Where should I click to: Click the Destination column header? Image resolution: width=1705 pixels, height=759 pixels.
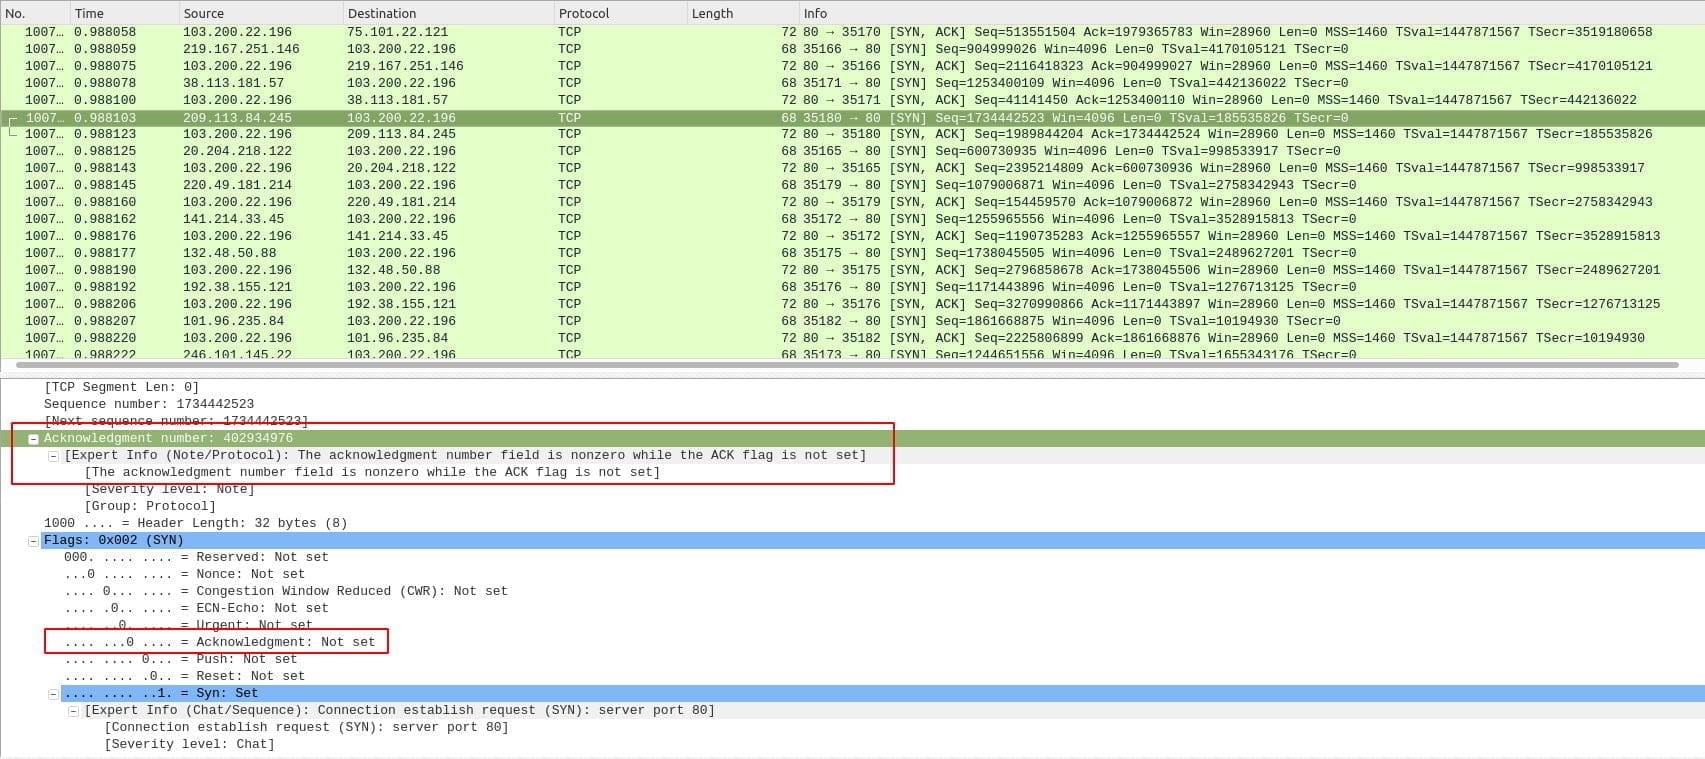(381, 13)
